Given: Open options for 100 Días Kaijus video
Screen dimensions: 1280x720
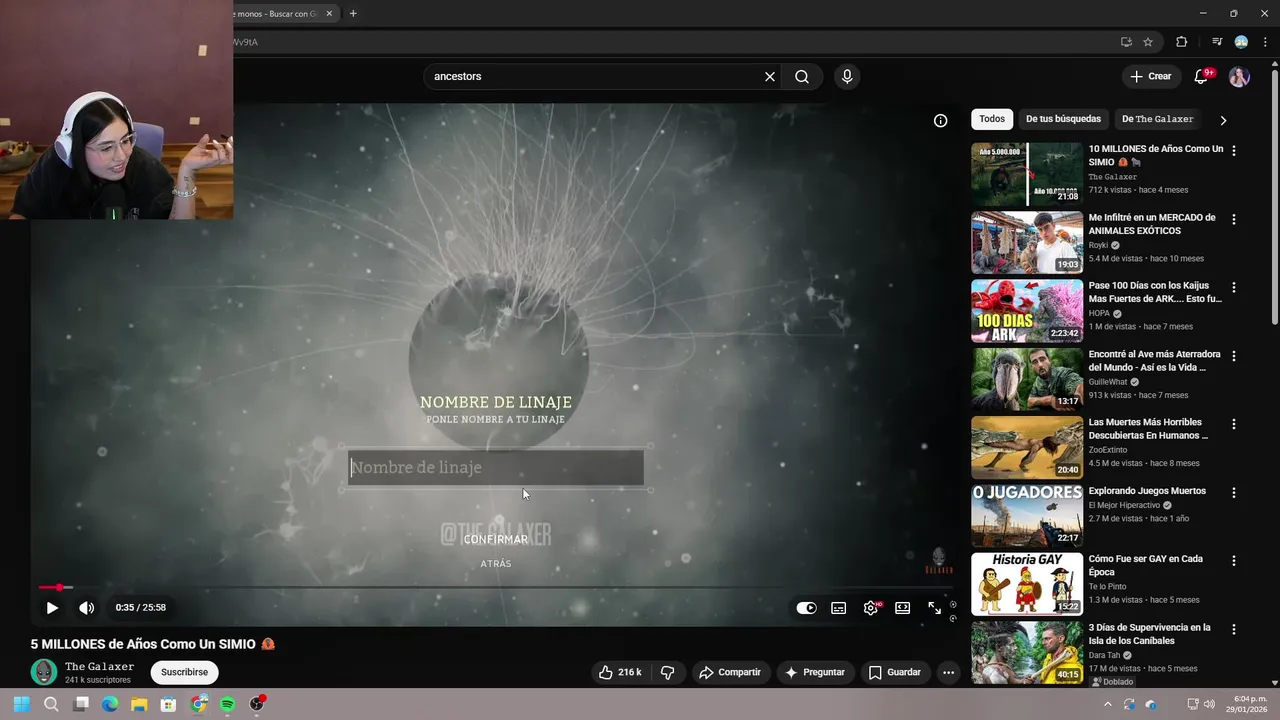Looking at the screenshot, I should click(1233, 287).
